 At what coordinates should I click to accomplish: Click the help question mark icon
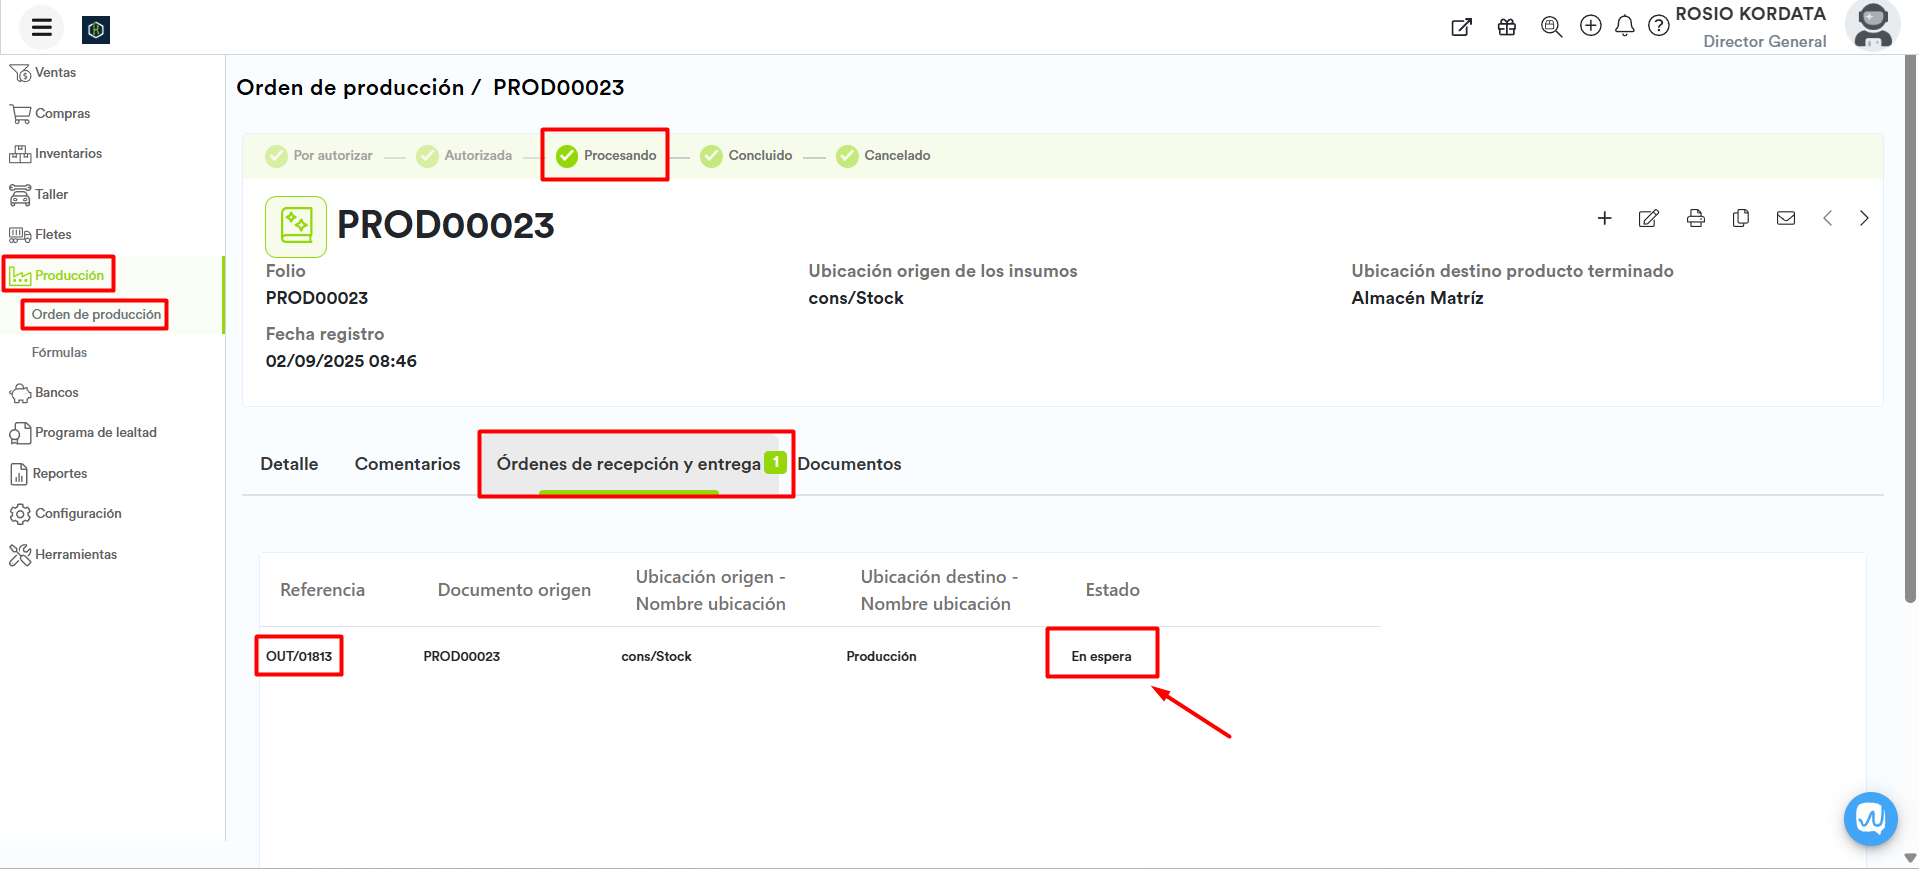click(1658, 26)
